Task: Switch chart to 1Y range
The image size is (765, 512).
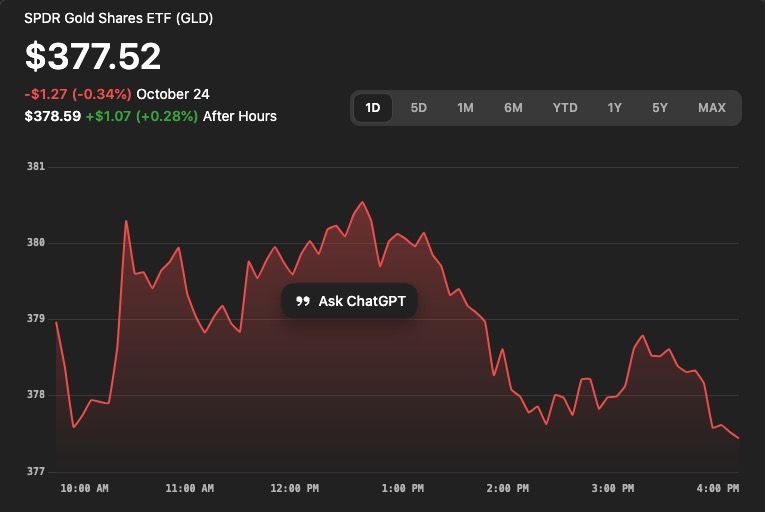Action: coord(614,108)
